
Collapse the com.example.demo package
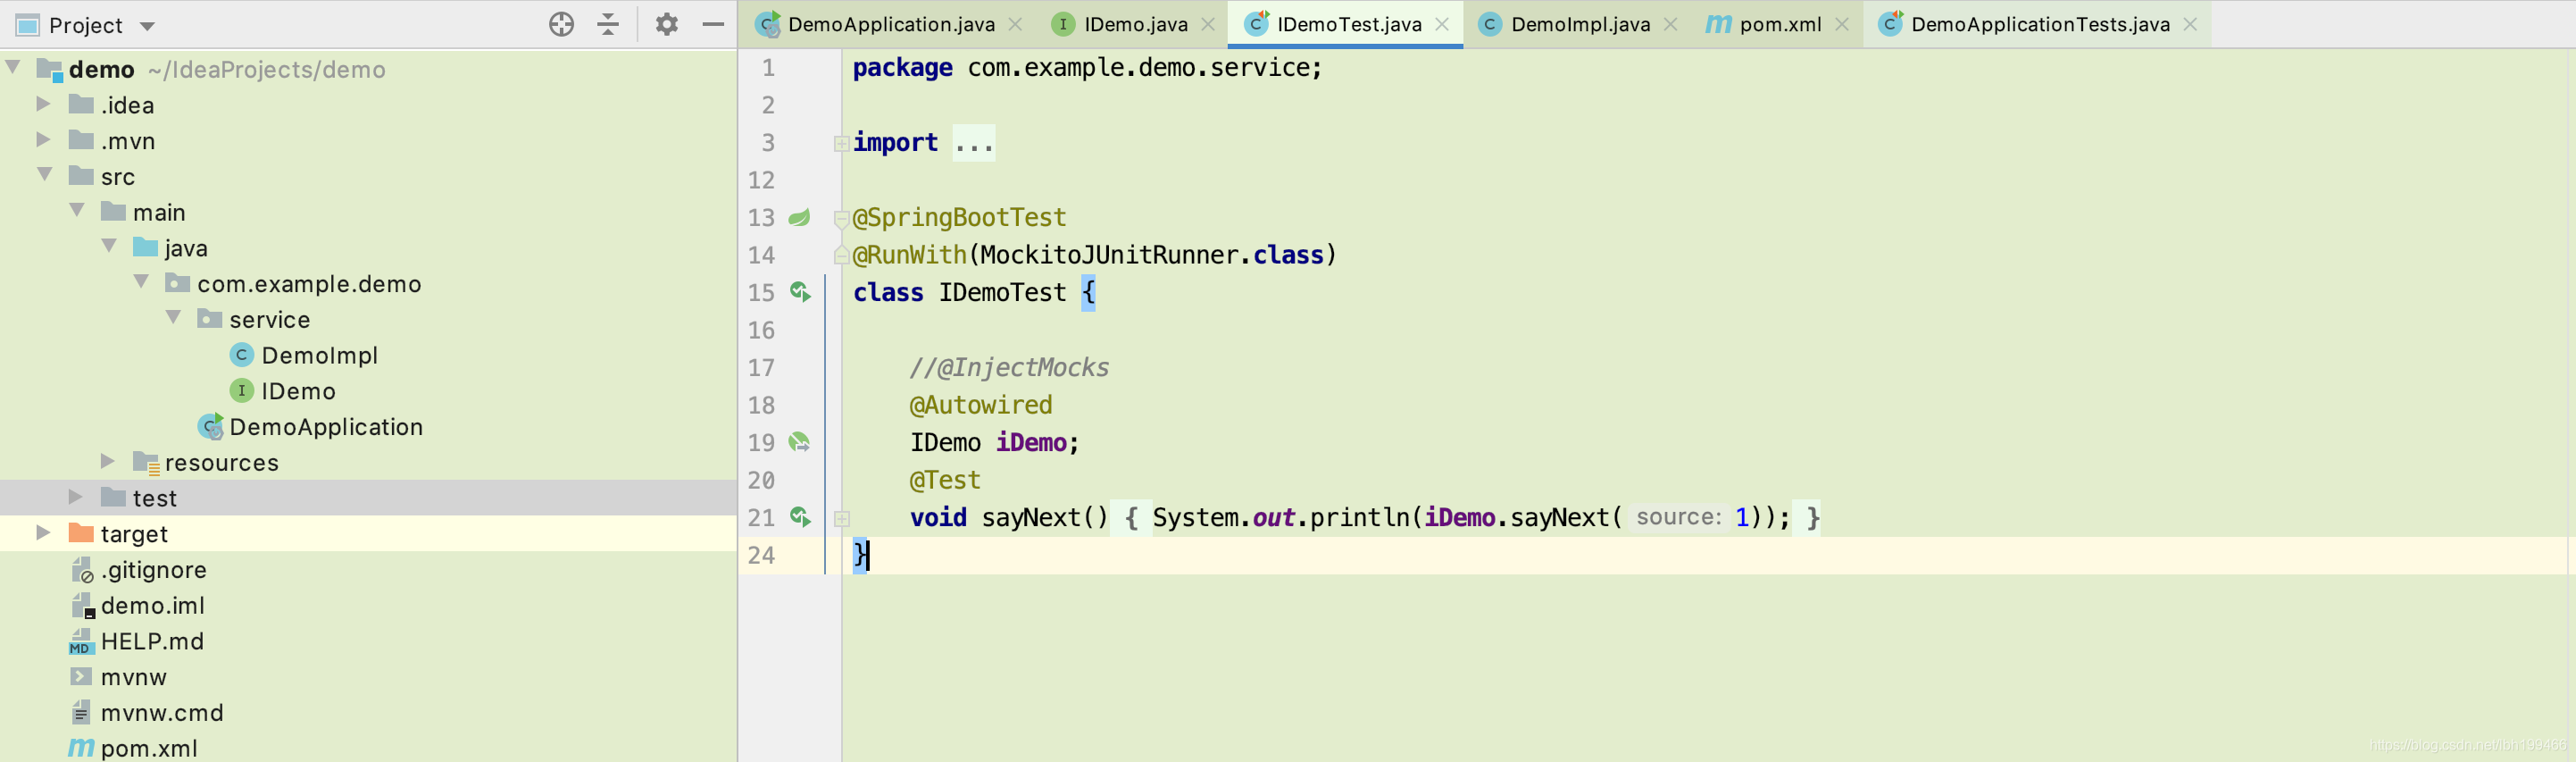pyautogui.click(x=141, y=282)
